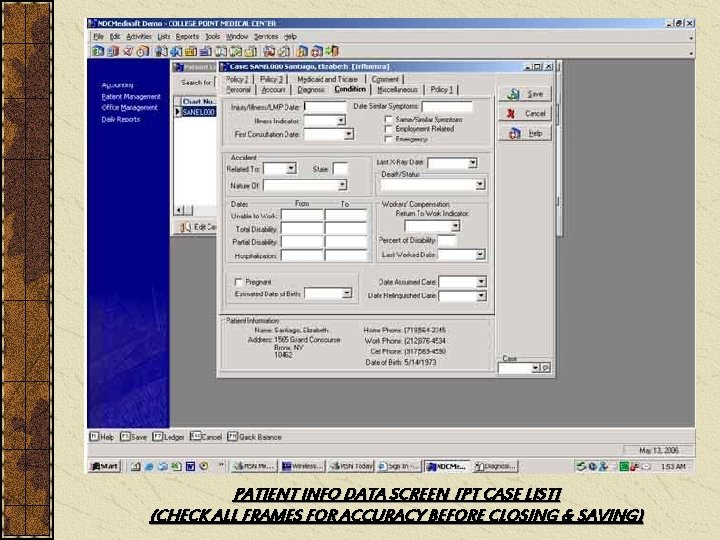Open Accounting in the sidebar
Image resolution: width=720 pixels, height=540 pixels.
click(x=118, y=85)
